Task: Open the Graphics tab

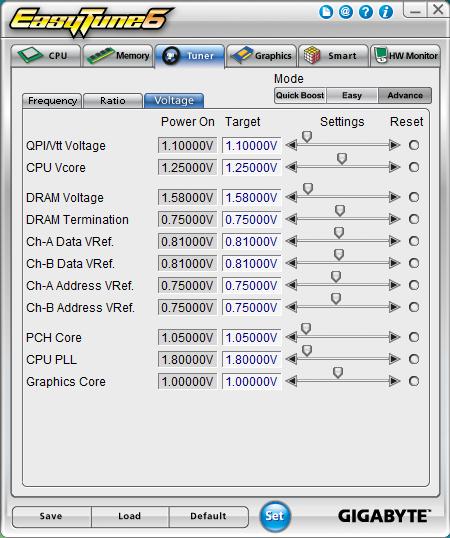Action: [x=261, y=56]
